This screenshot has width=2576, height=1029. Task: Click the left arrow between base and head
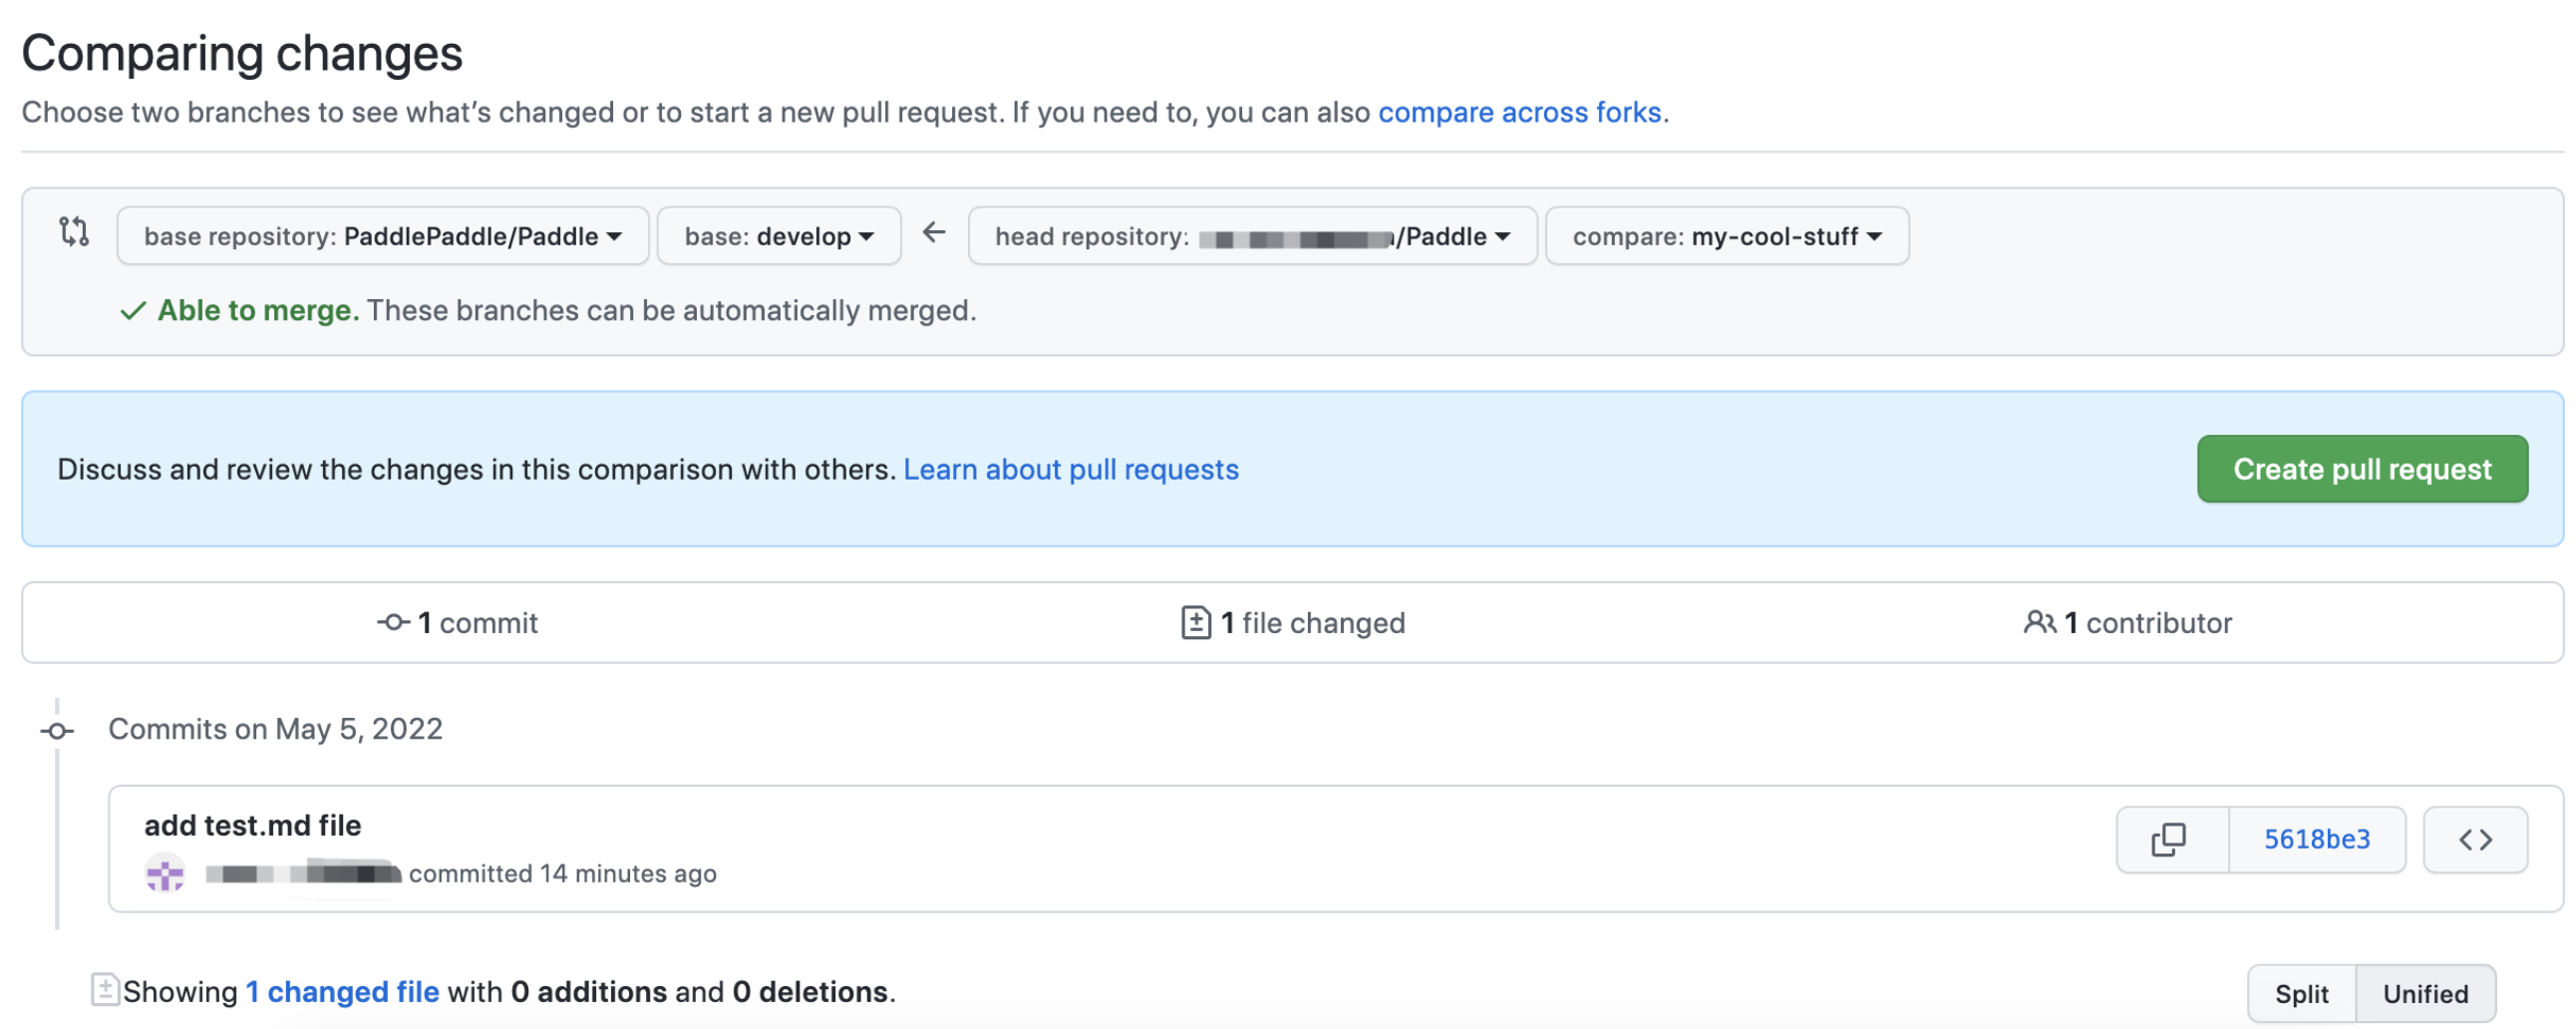[933, 233]
